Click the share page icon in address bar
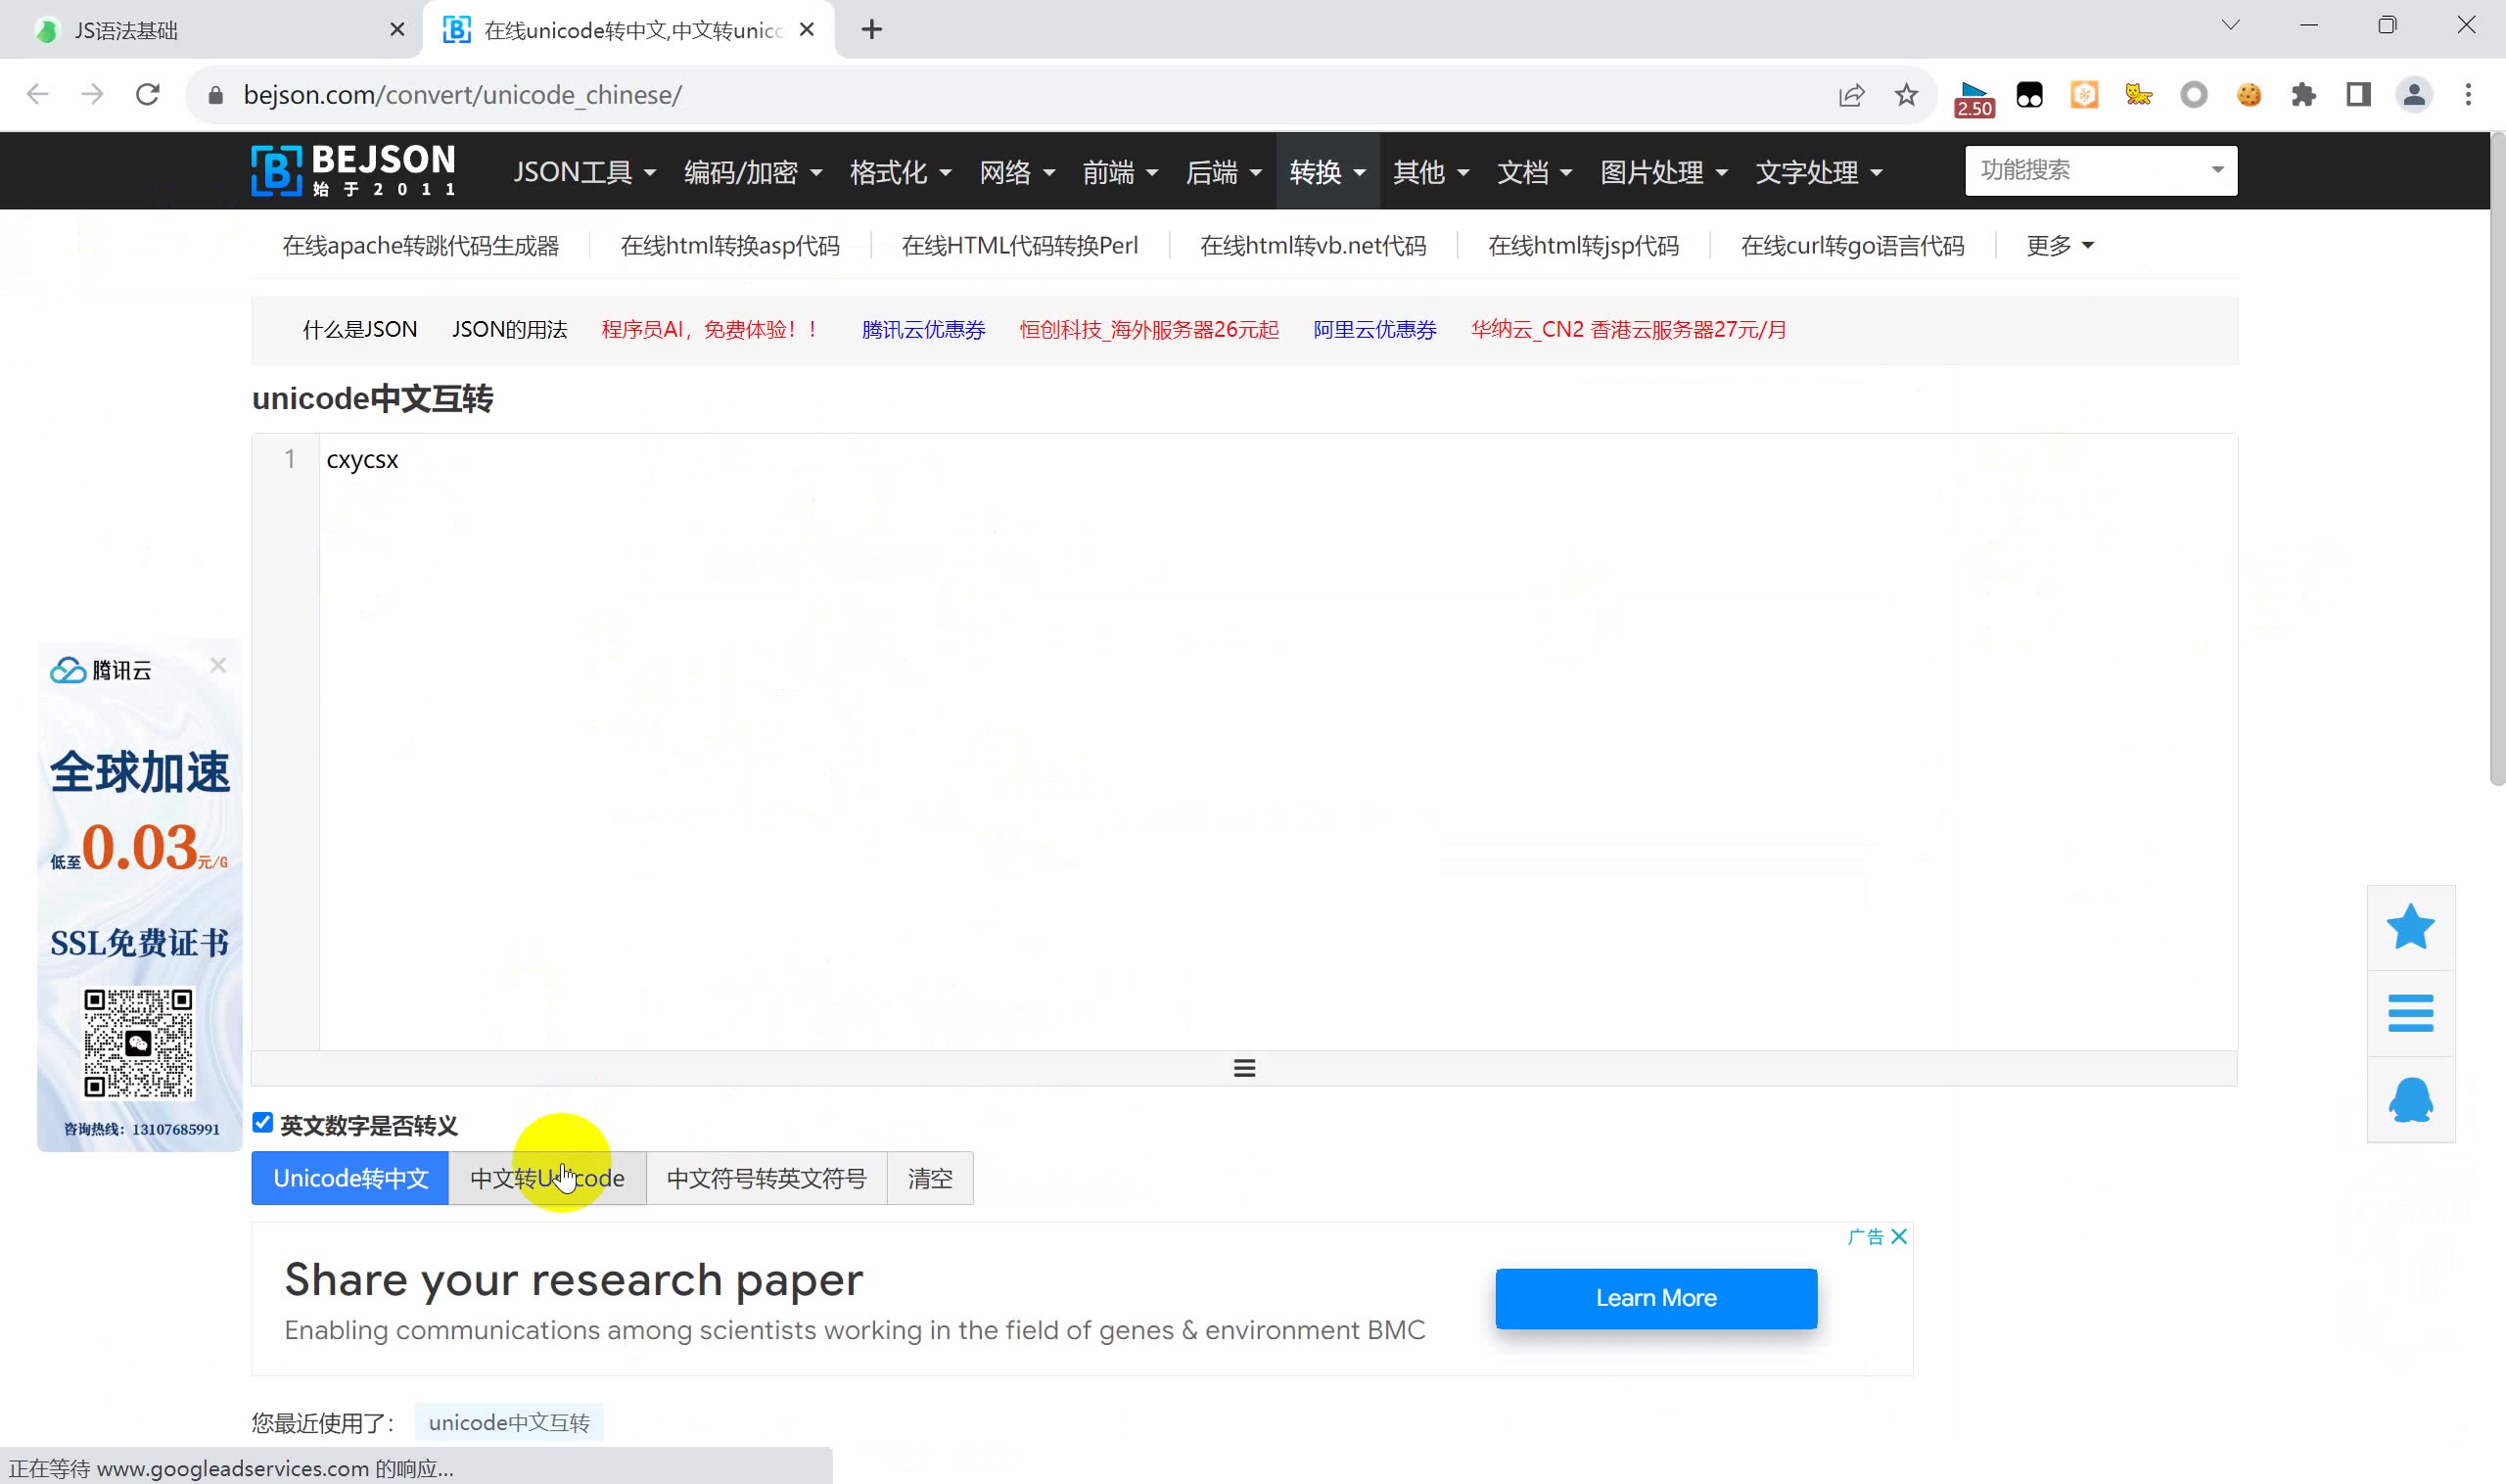The height and width of the screenshot is (1484, 2506). [x=1851, y=94]
